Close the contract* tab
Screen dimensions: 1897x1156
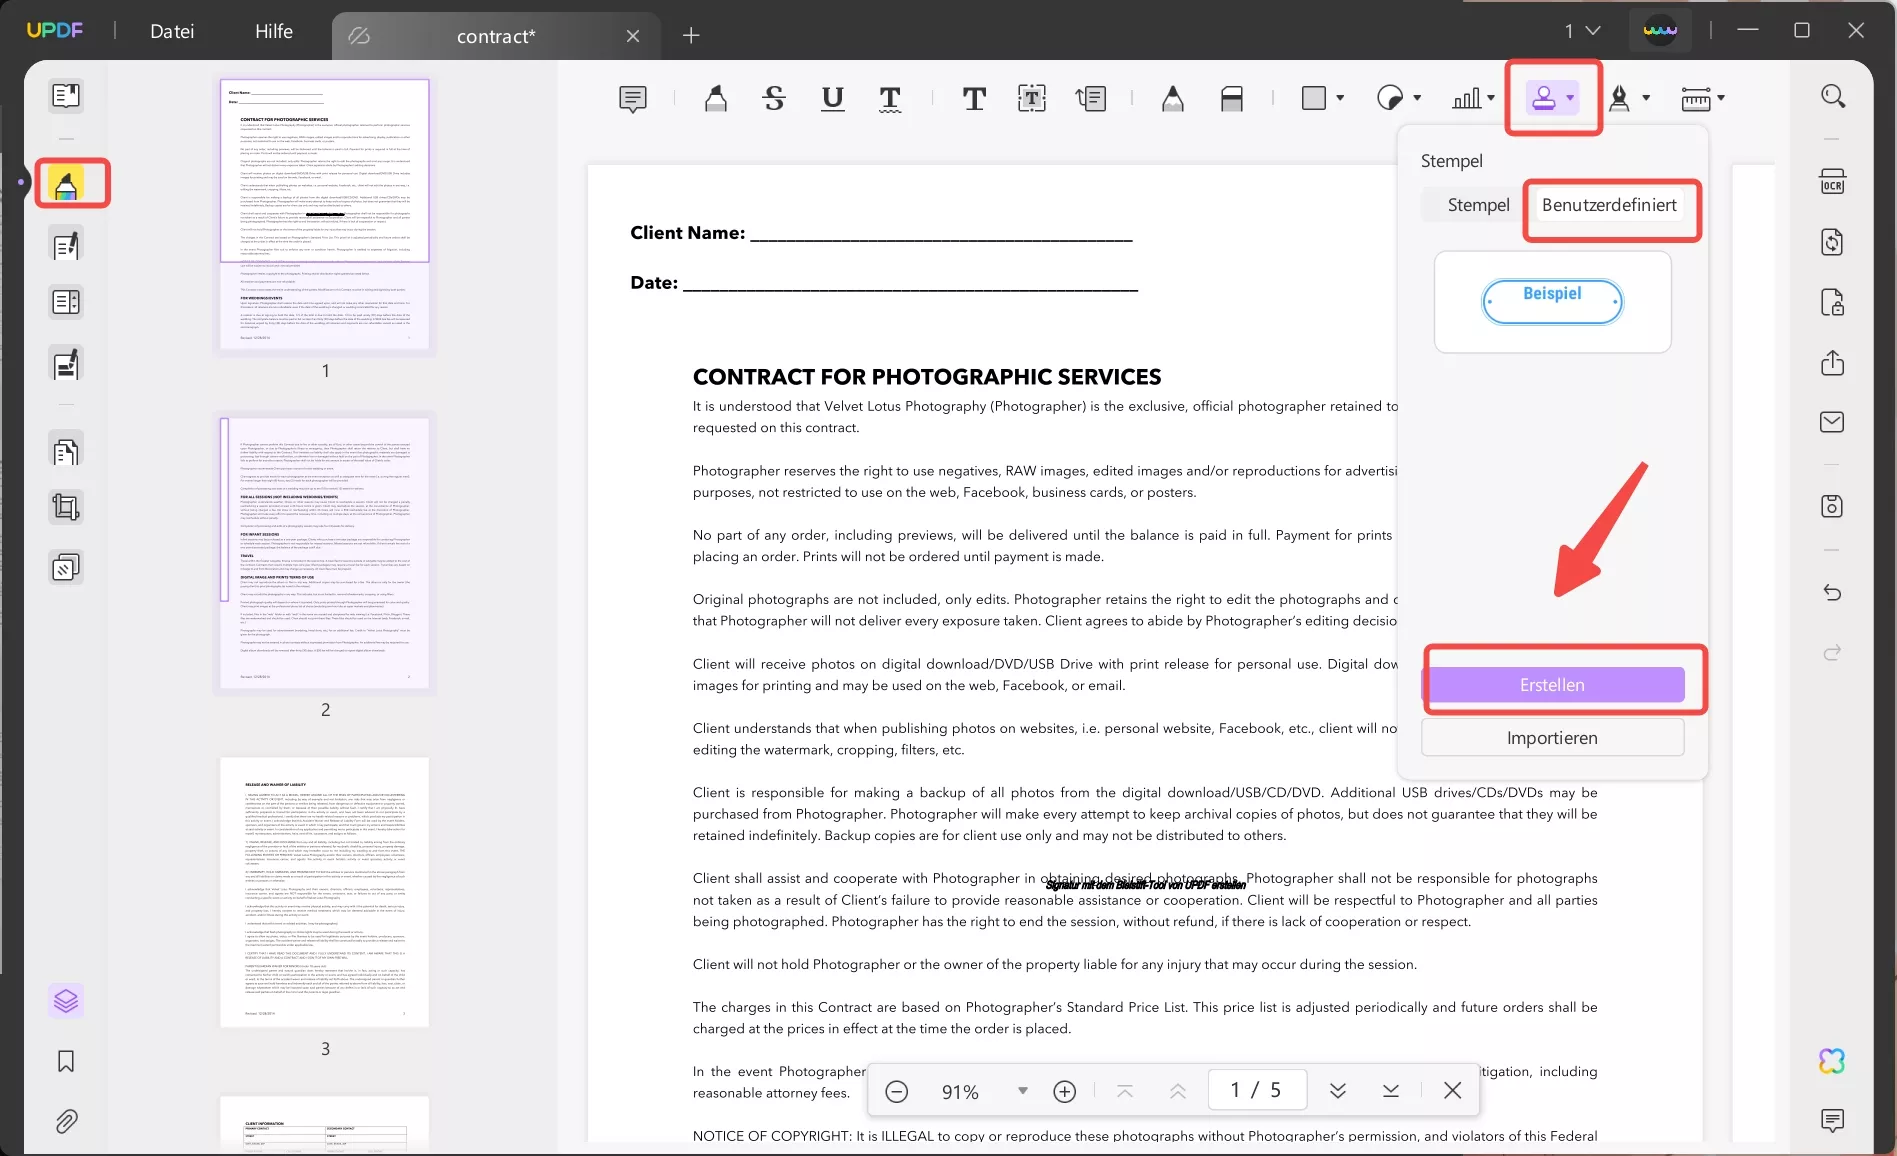pos(633,36)
